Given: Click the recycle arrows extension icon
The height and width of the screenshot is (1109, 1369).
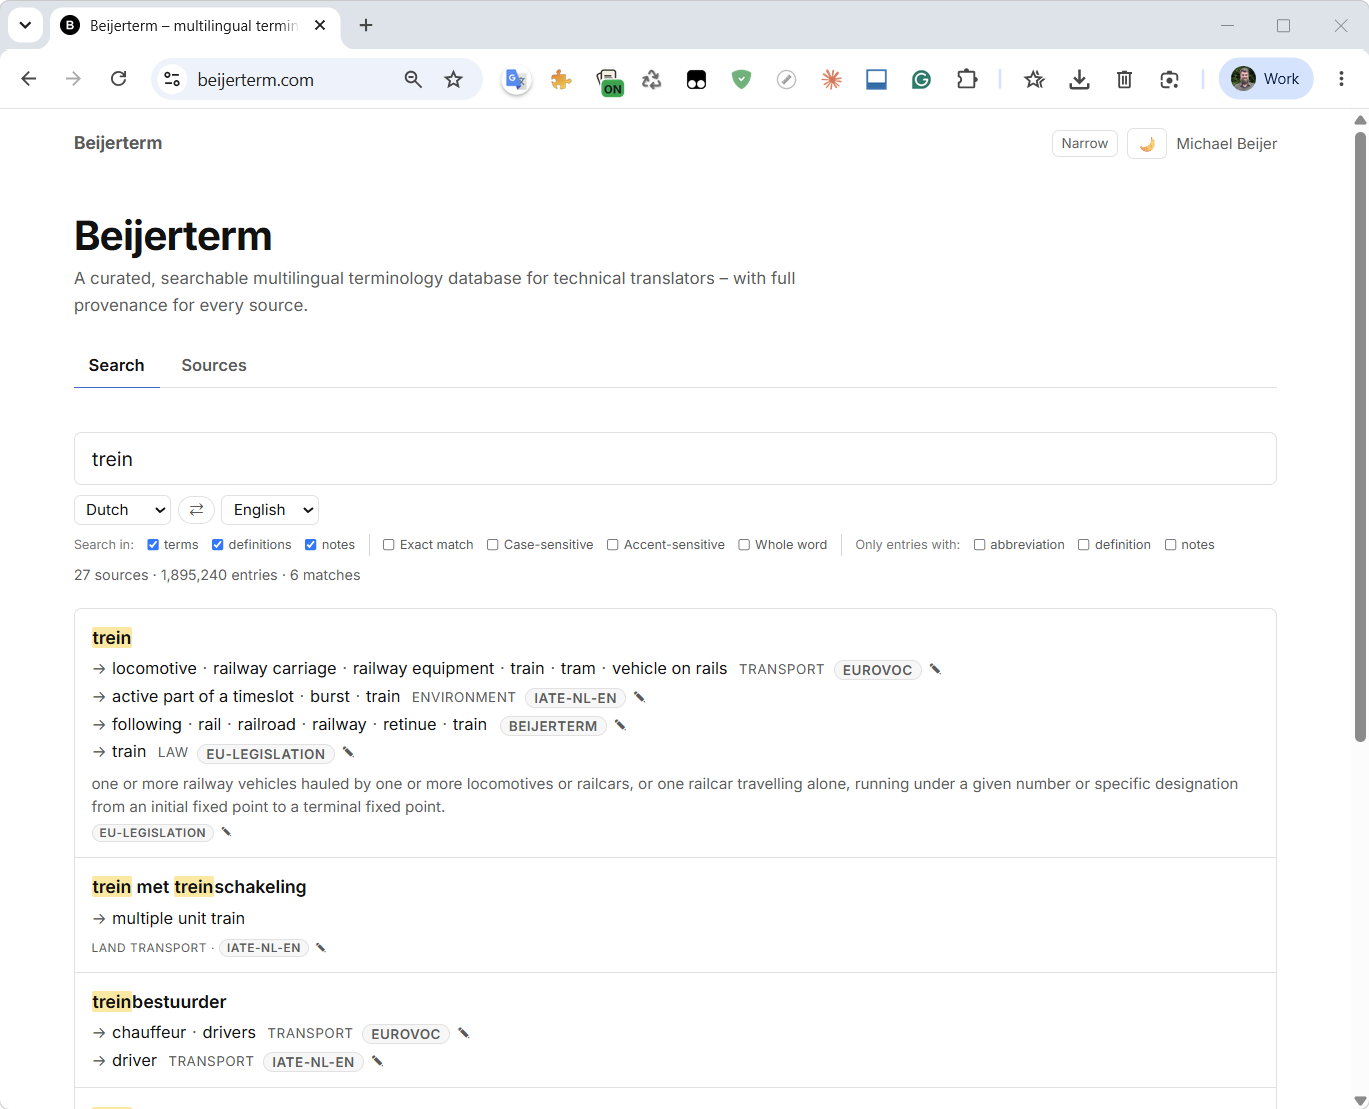Looking at the screenshot, I should (x=651, y=79).
